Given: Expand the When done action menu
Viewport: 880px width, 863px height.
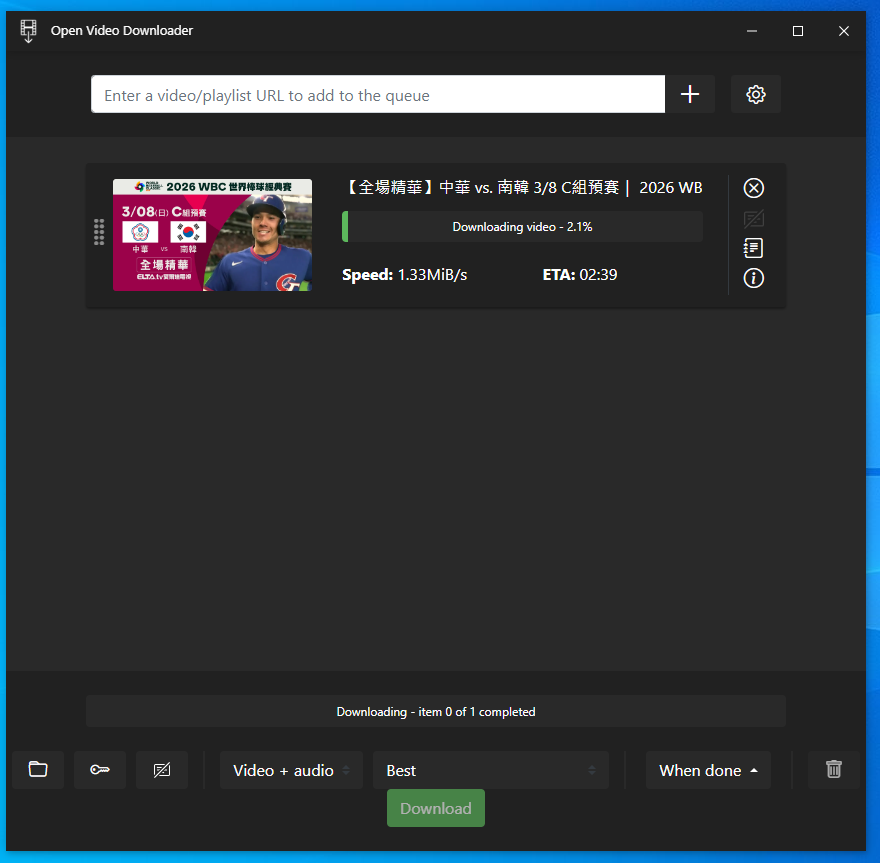Looking at the screenshot, I should pyautogui.click(x=708, y=770).
